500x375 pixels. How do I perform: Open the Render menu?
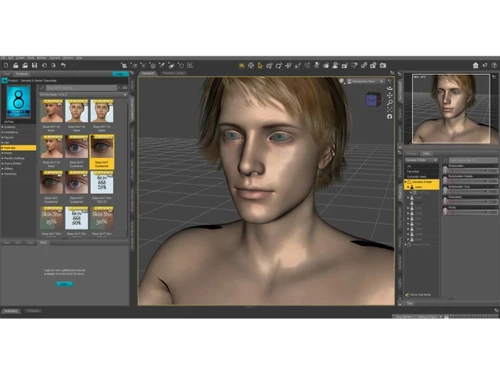tap(42, 58)
